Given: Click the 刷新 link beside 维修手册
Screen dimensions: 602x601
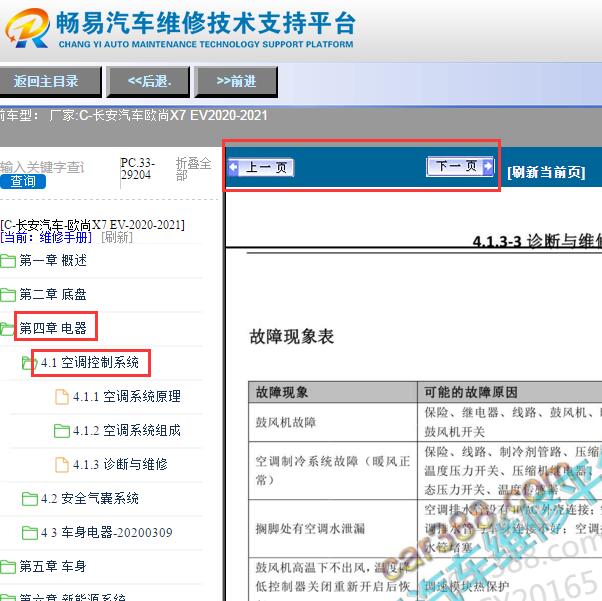Looking at the screenshot, I should (117, 237).
